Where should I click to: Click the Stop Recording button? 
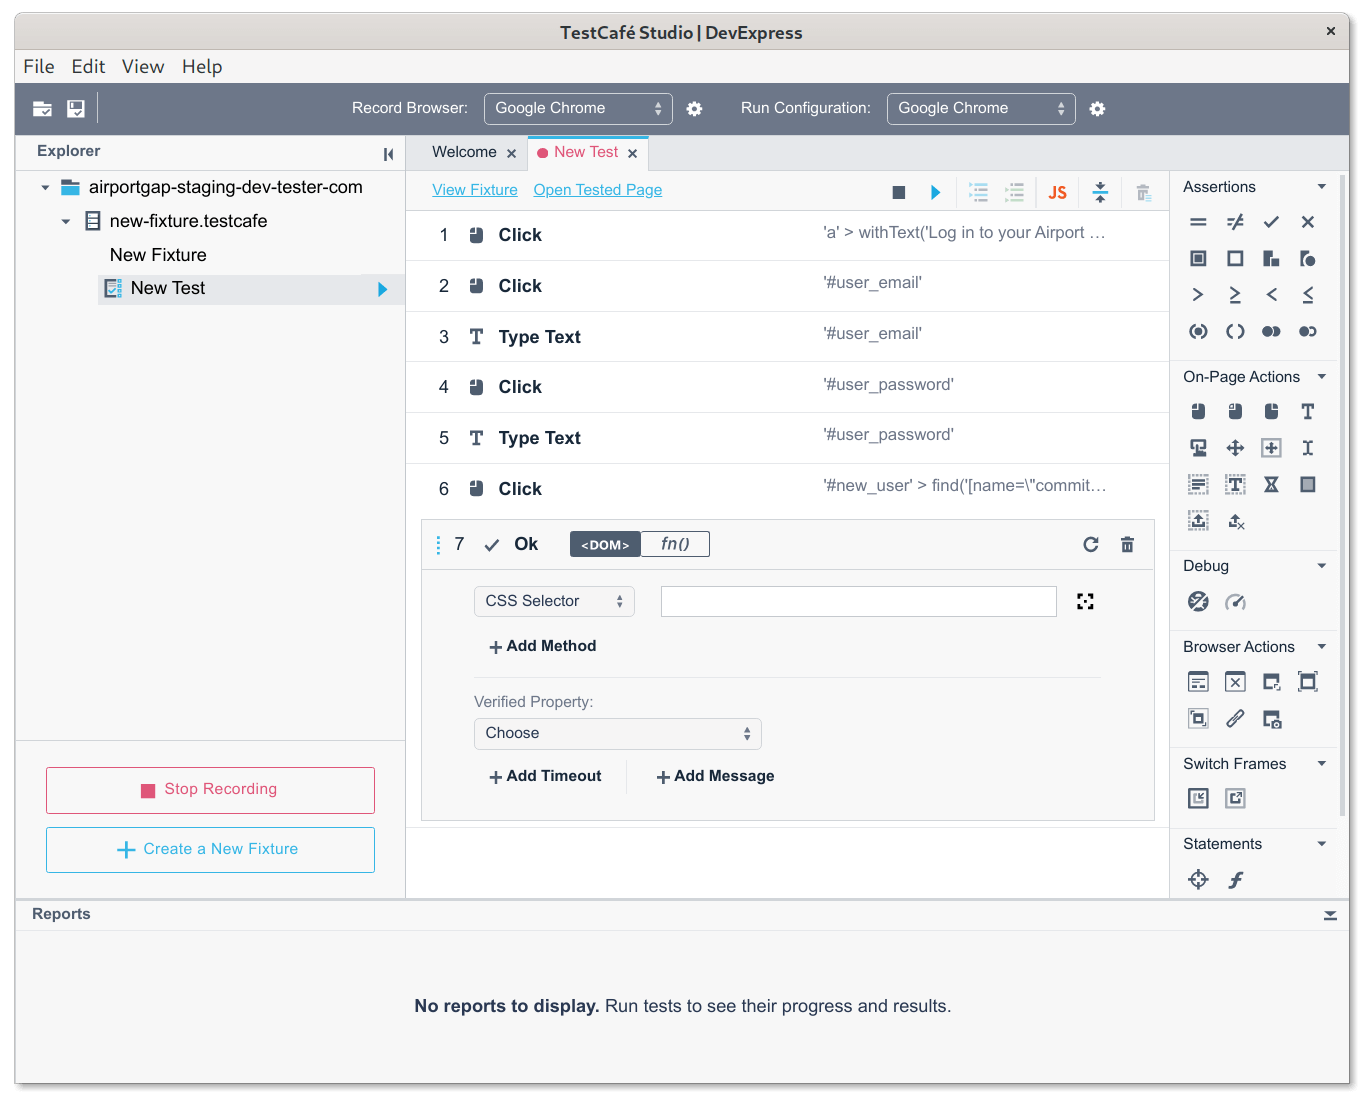210,790
